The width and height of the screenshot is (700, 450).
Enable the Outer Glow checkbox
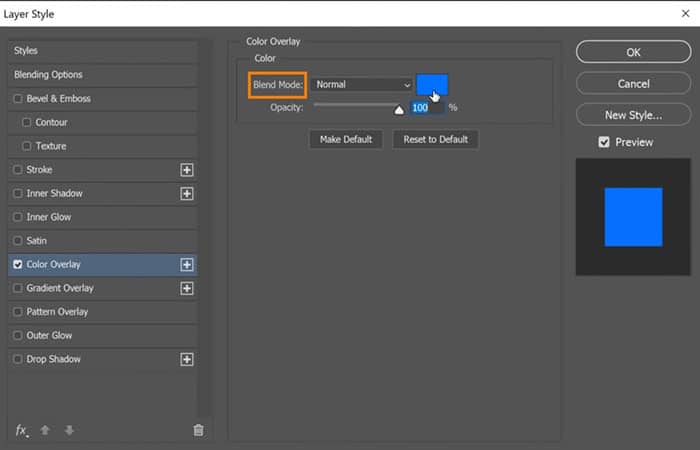18,335
